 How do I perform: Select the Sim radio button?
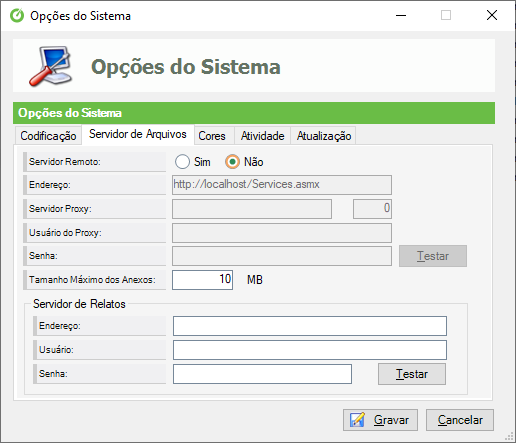point(182,162)
